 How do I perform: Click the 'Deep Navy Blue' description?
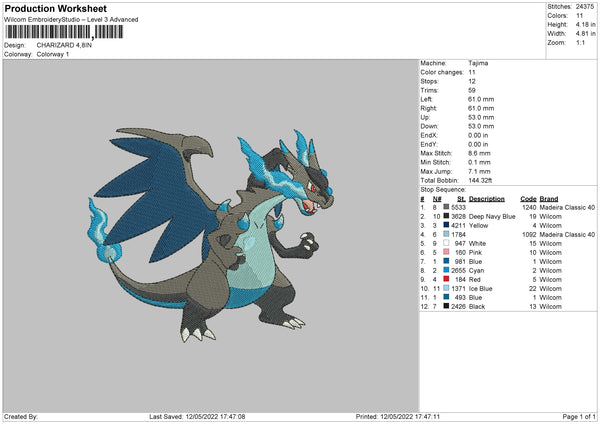tap(492, 217)
